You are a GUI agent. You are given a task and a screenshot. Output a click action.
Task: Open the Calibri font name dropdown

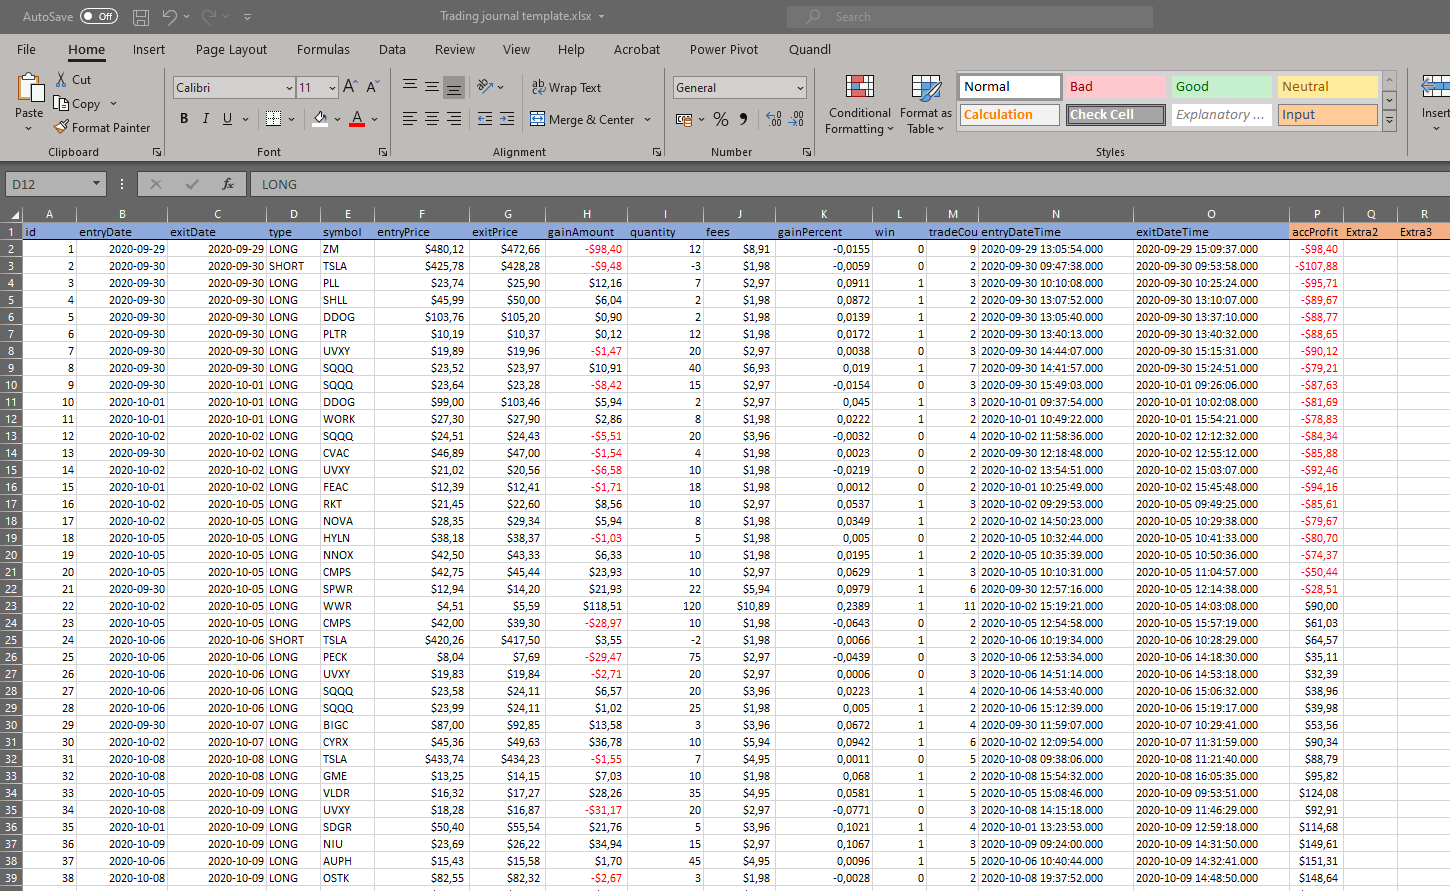[x=289, y=88]
